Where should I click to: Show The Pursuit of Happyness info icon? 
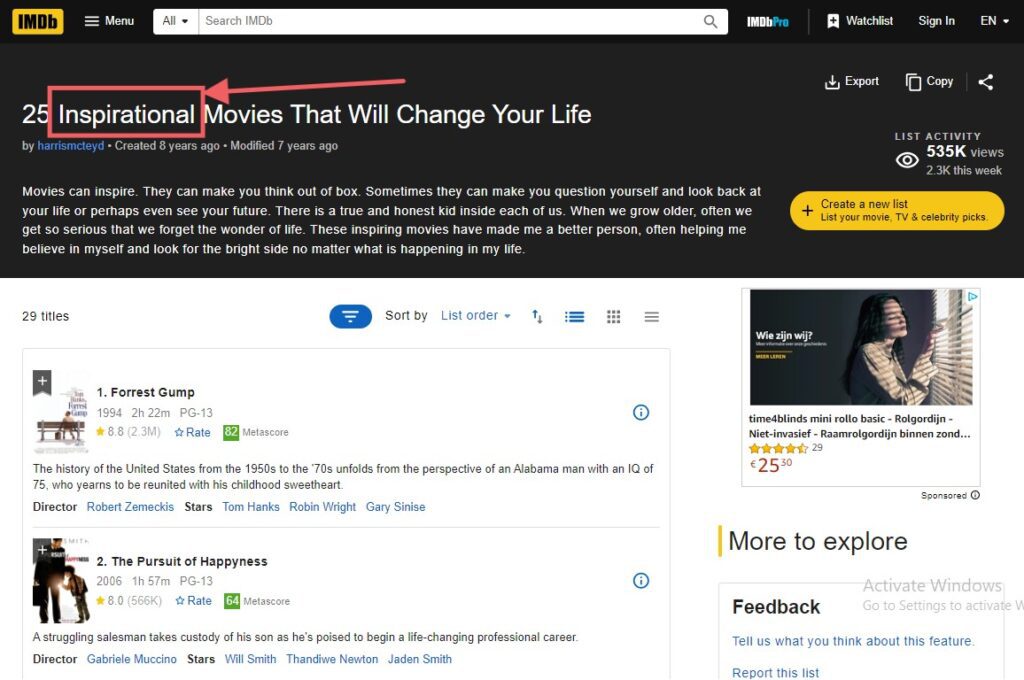[x=641, y=581]
